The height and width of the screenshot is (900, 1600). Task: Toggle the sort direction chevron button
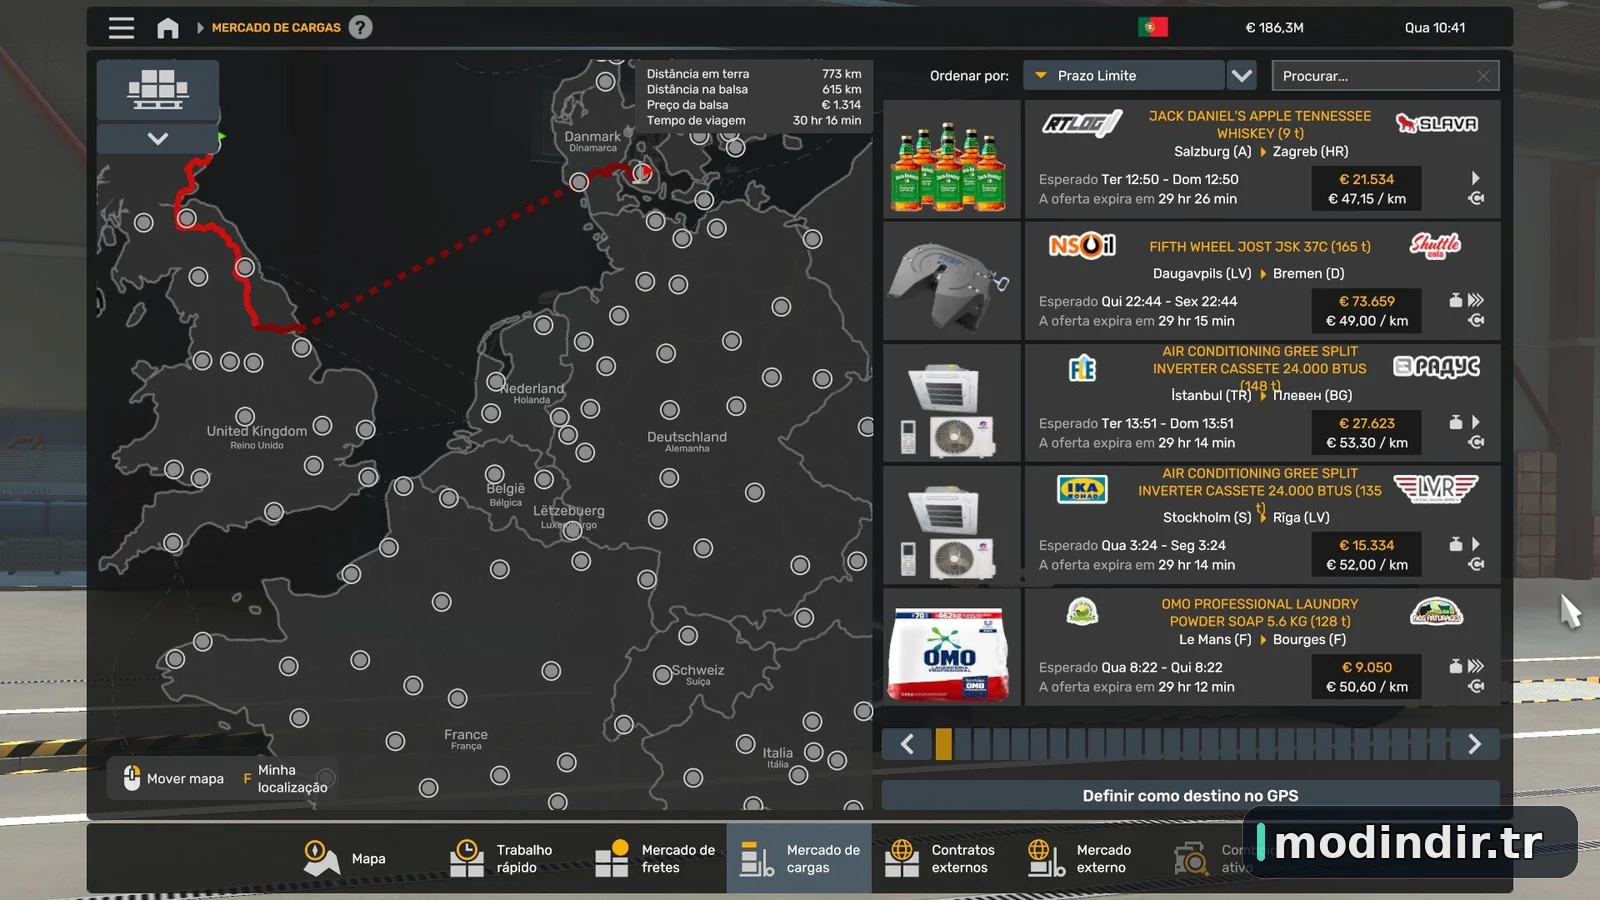click(1241, 75)
